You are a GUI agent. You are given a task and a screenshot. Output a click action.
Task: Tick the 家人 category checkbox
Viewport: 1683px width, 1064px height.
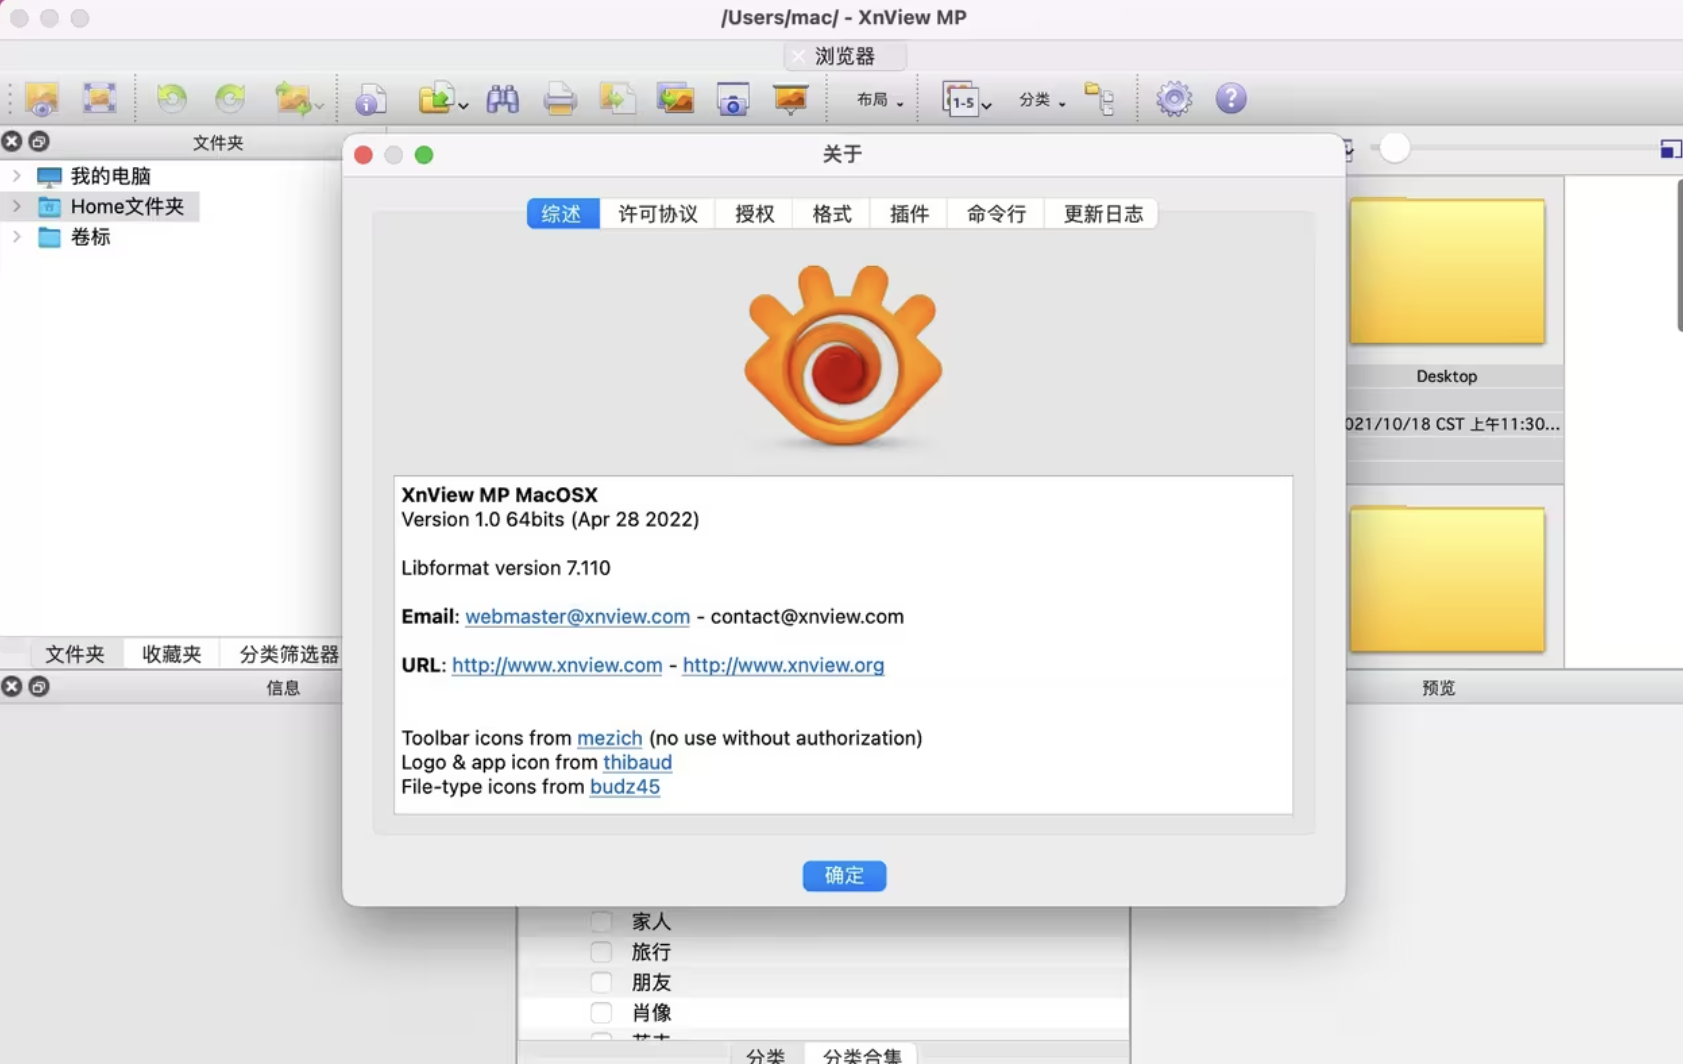click(x=601, y=921)
